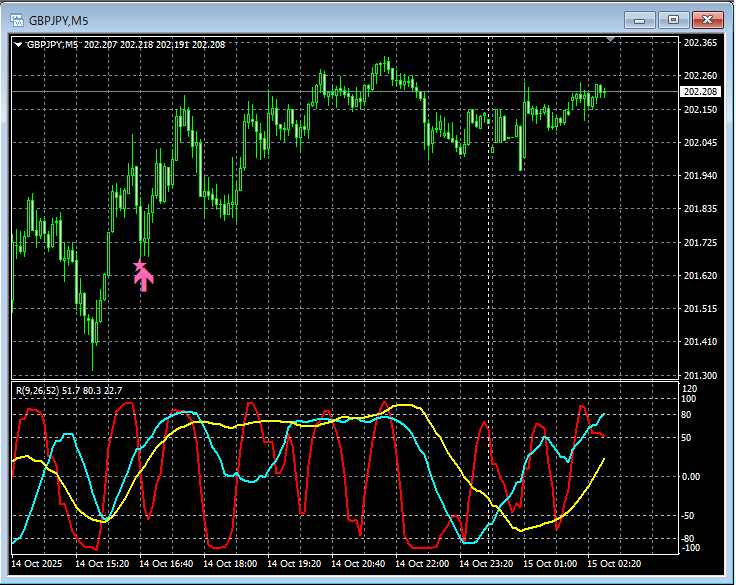Expand the GBPJPY,M5 chart header triangle
The width and height of the screenshot is (736, 585).
(x=18, y=45)
